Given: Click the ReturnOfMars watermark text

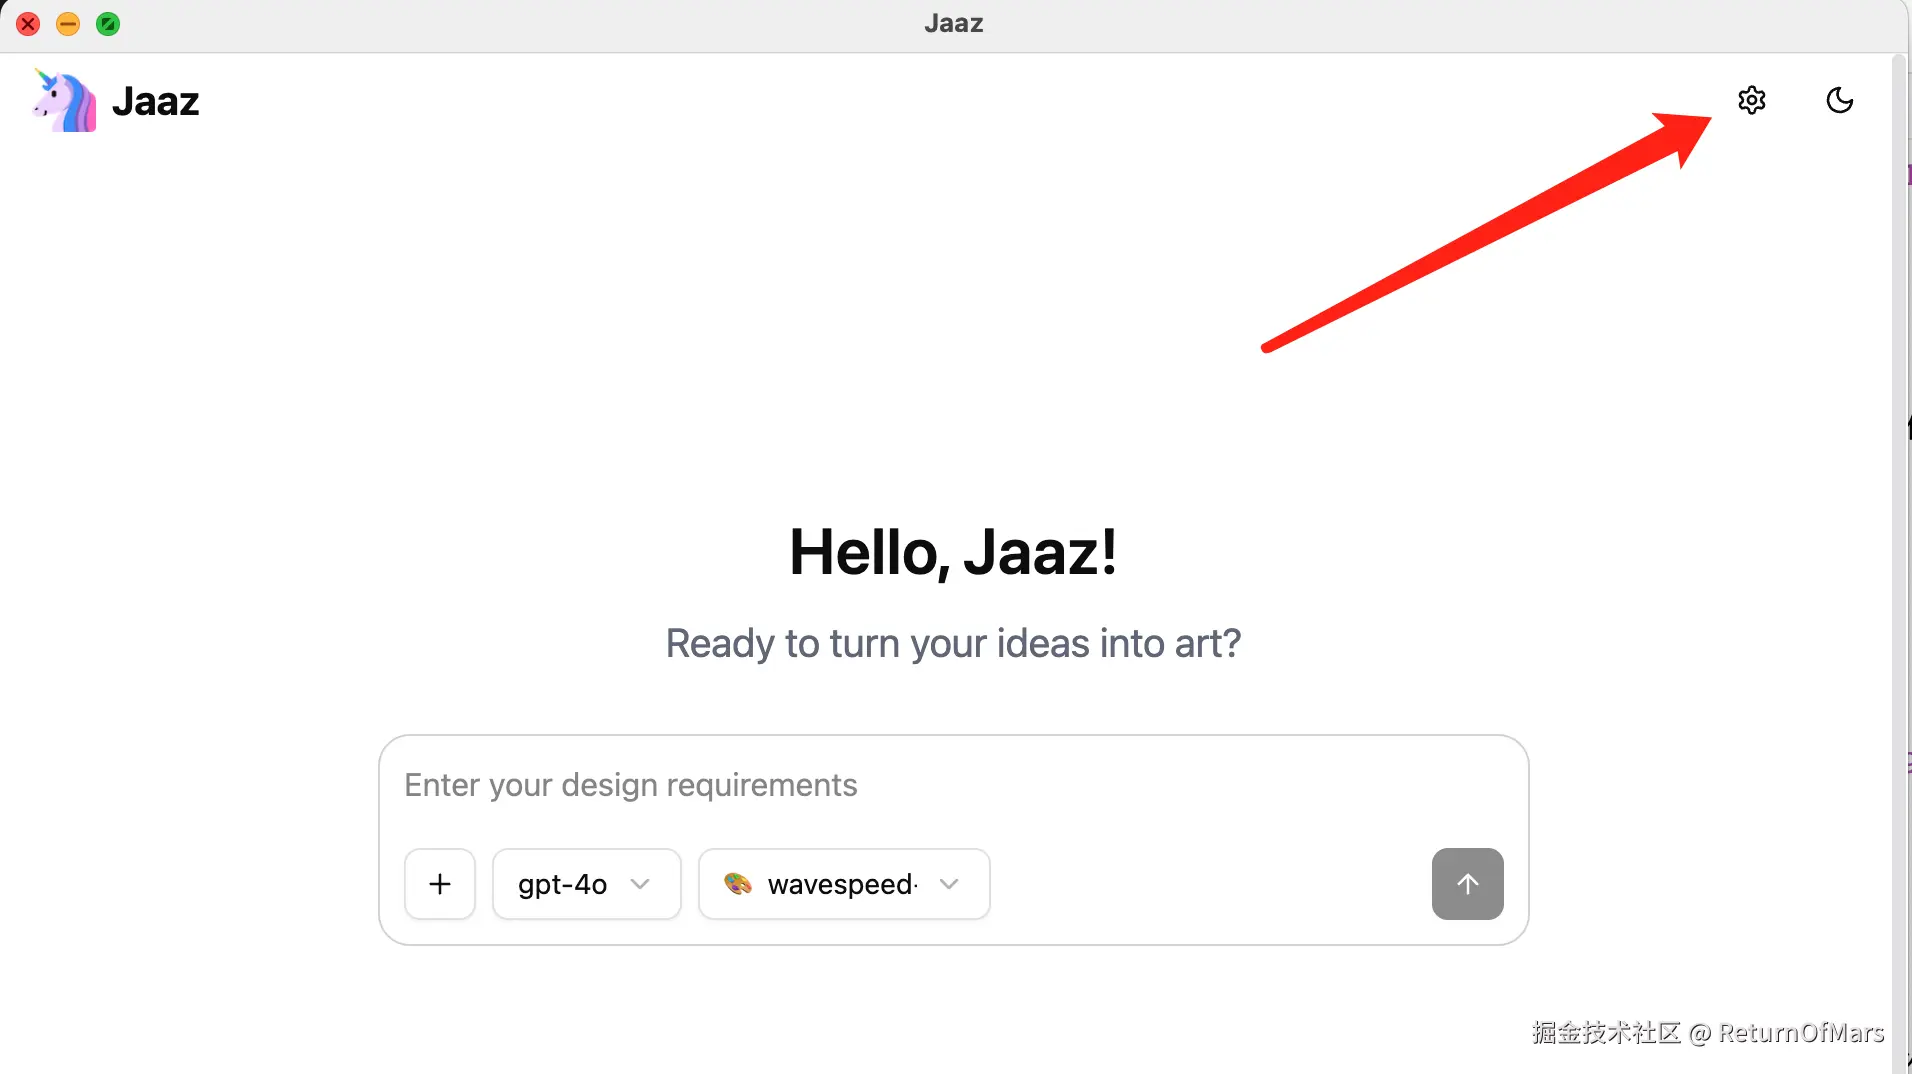Looking at the screenshot, I should (x=1801, y=1032).
